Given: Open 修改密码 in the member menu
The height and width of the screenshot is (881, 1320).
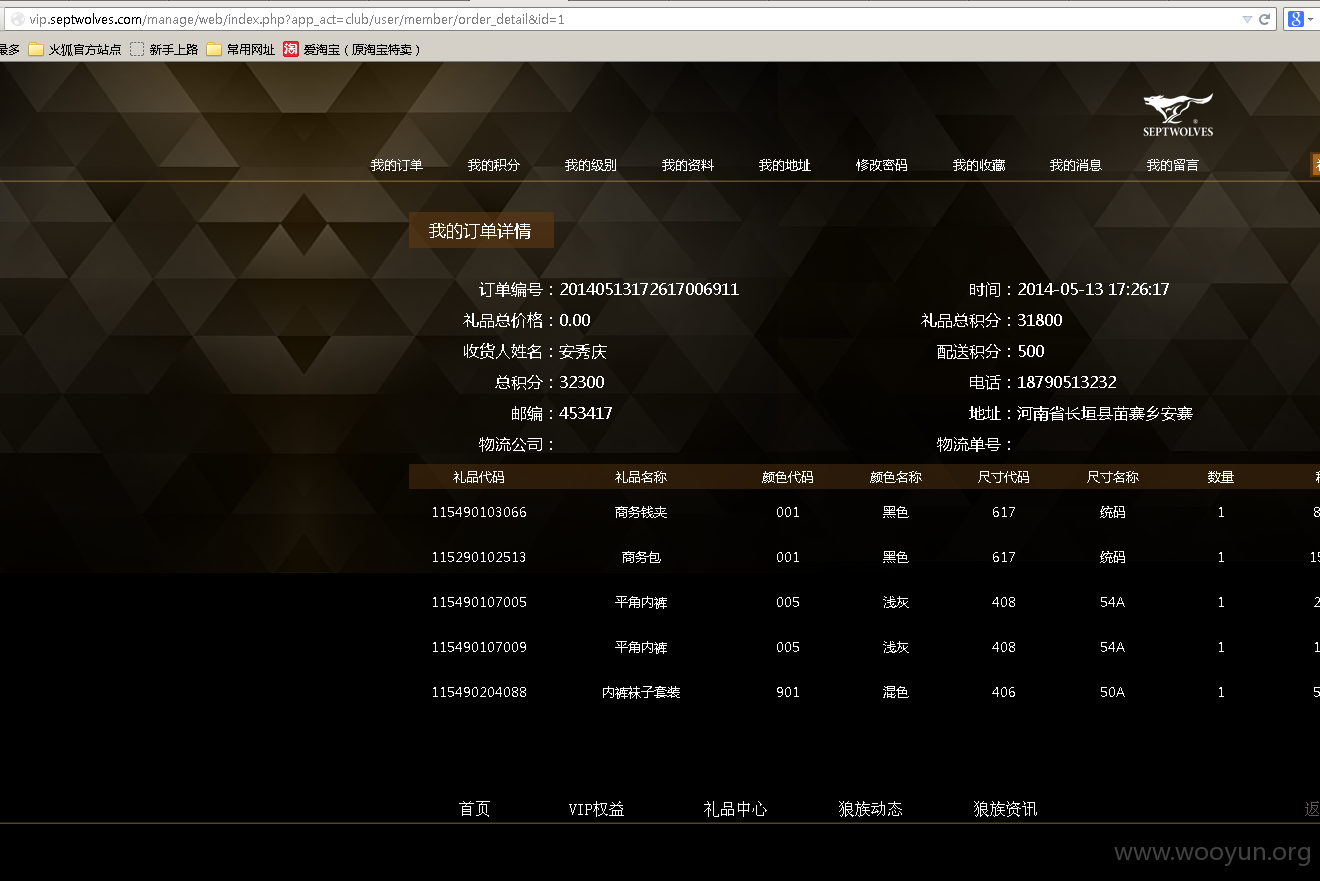Looking at the screenshot, I should pyautogui.click(x=882, y=165).
